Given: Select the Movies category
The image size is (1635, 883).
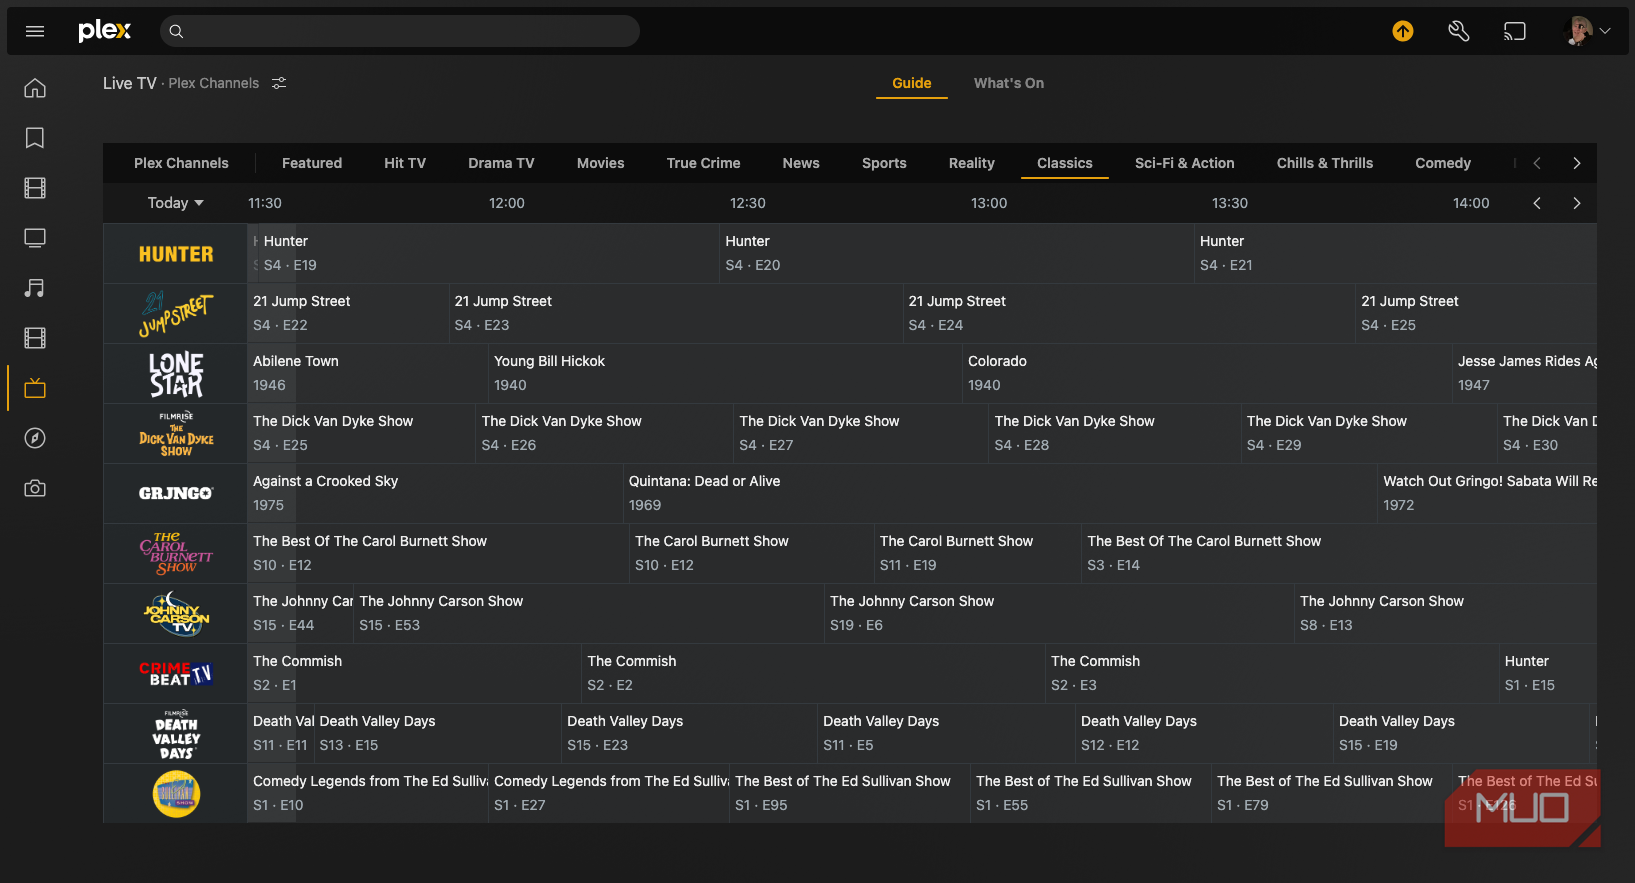Looking at the screenshot, I should [600, 163].
